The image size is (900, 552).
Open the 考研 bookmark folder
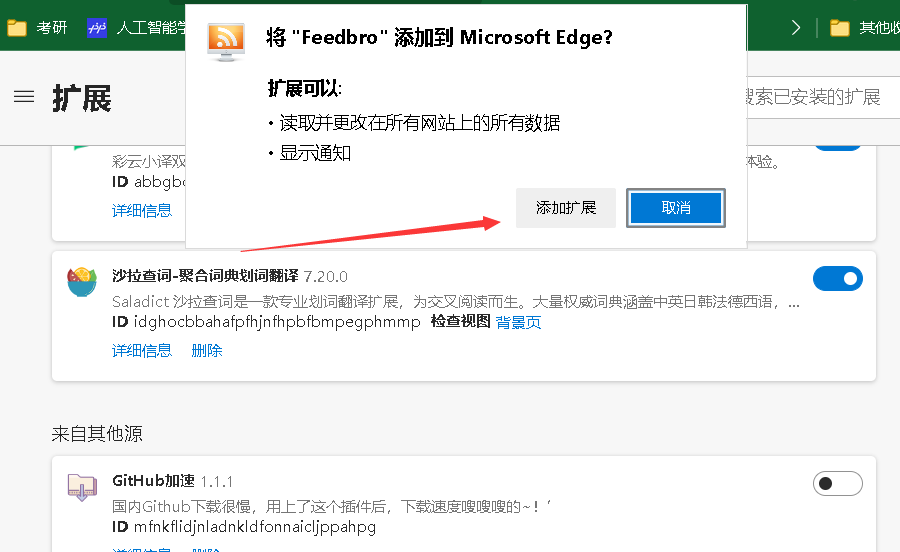pos(37,28)
